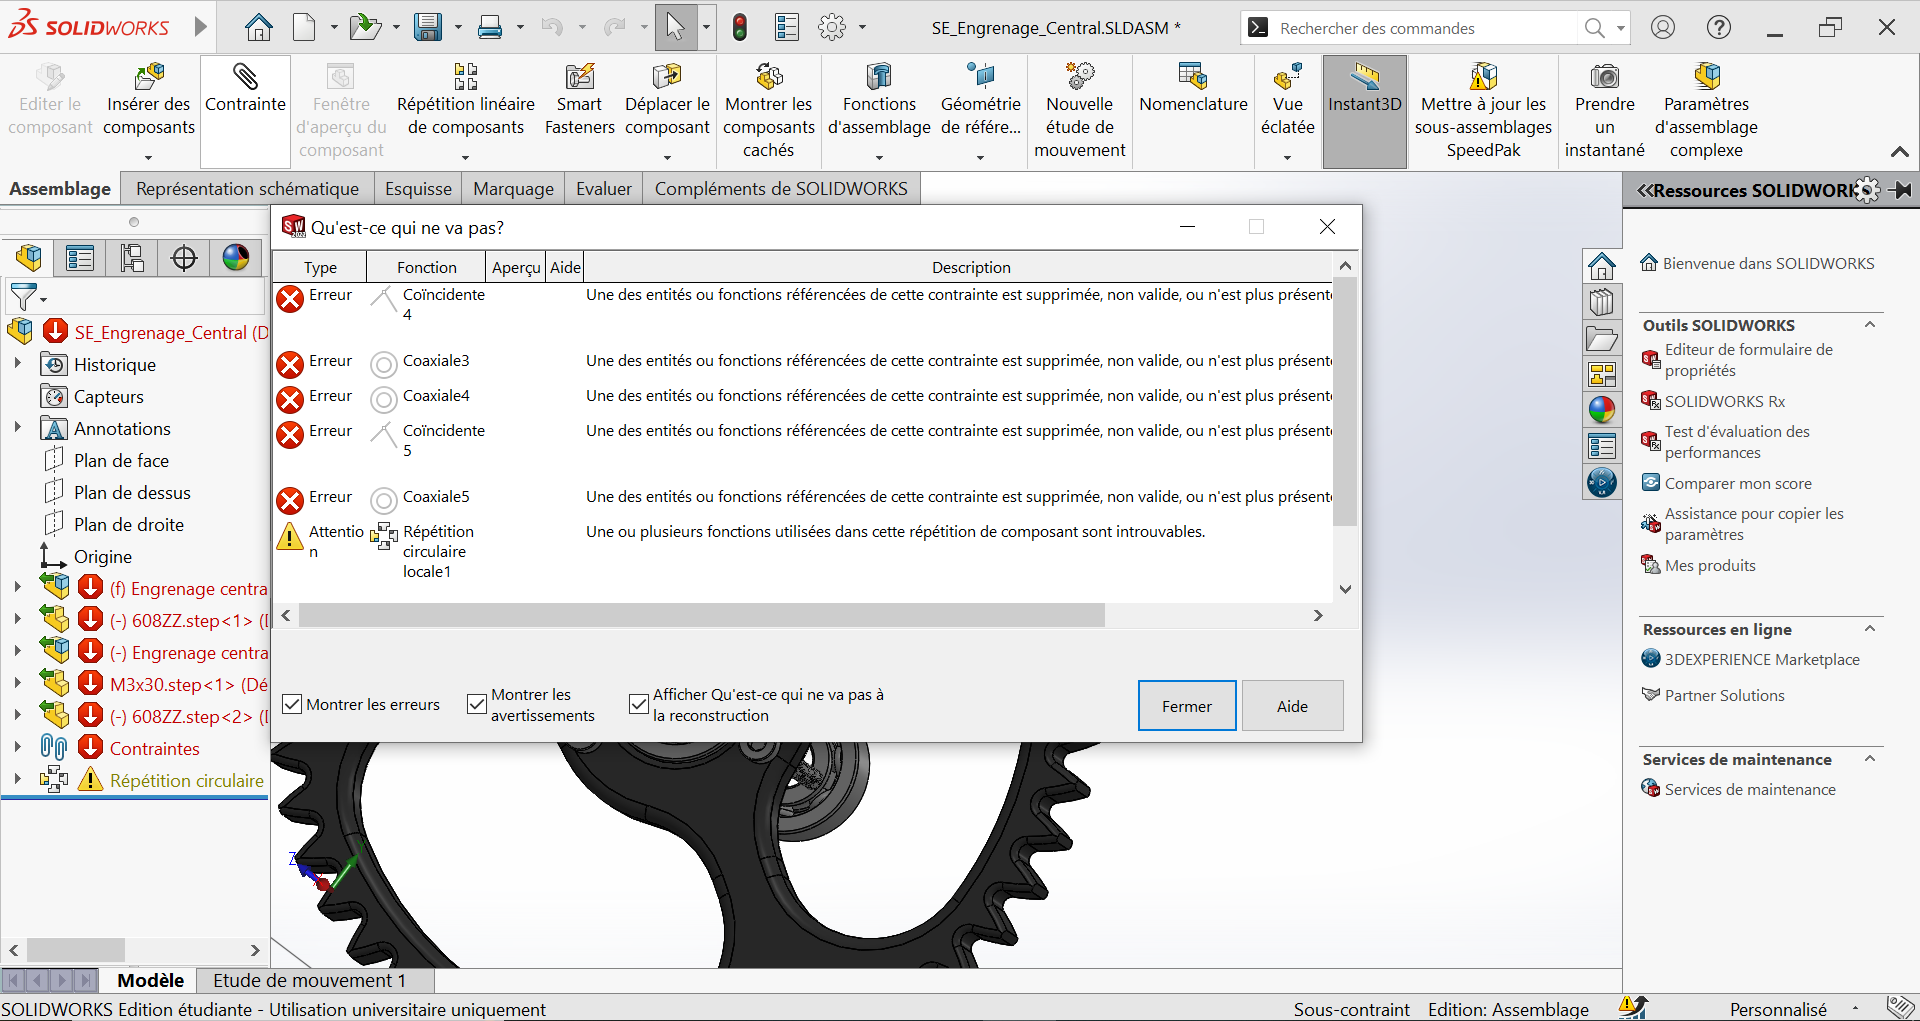
Task: Toggle Afficher Qu'est-ce qui ne va pas checkbox
Action: (x=639, y=704)
